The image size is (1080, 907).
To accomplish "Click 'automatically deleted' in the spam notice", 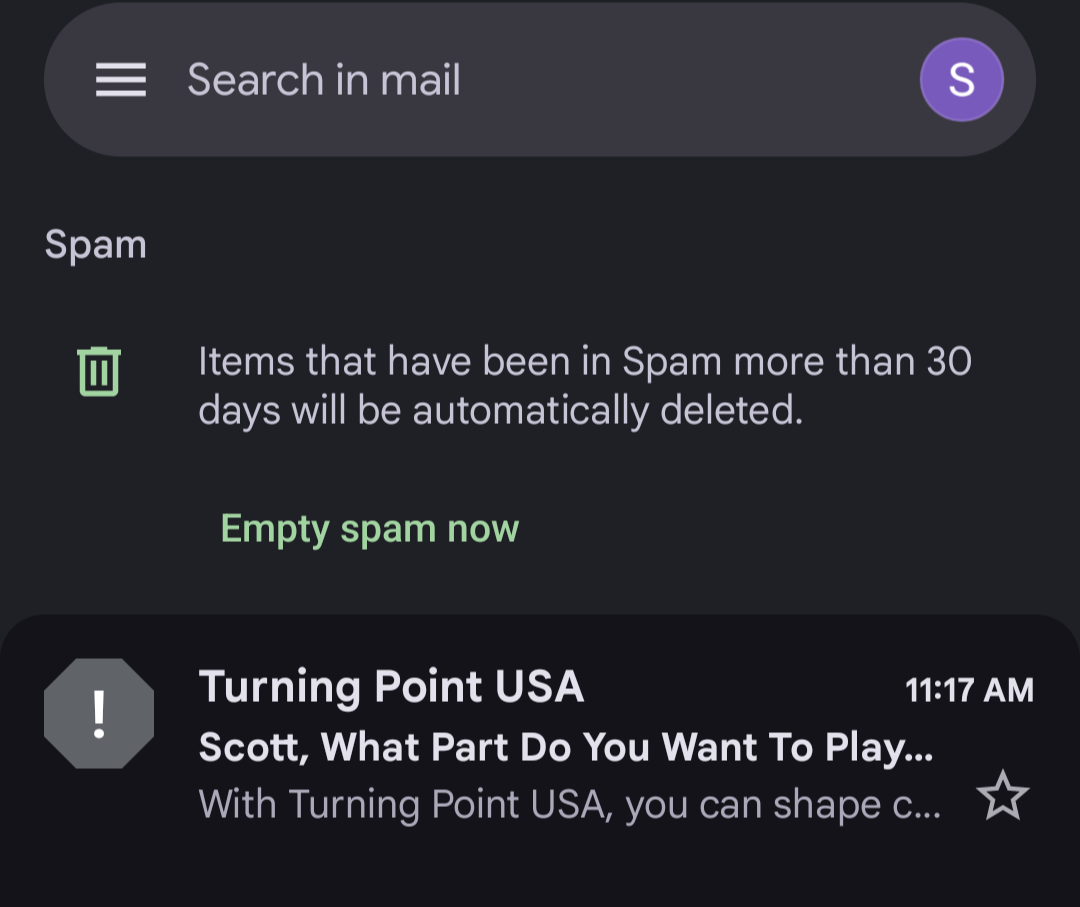I will point(608,412).
